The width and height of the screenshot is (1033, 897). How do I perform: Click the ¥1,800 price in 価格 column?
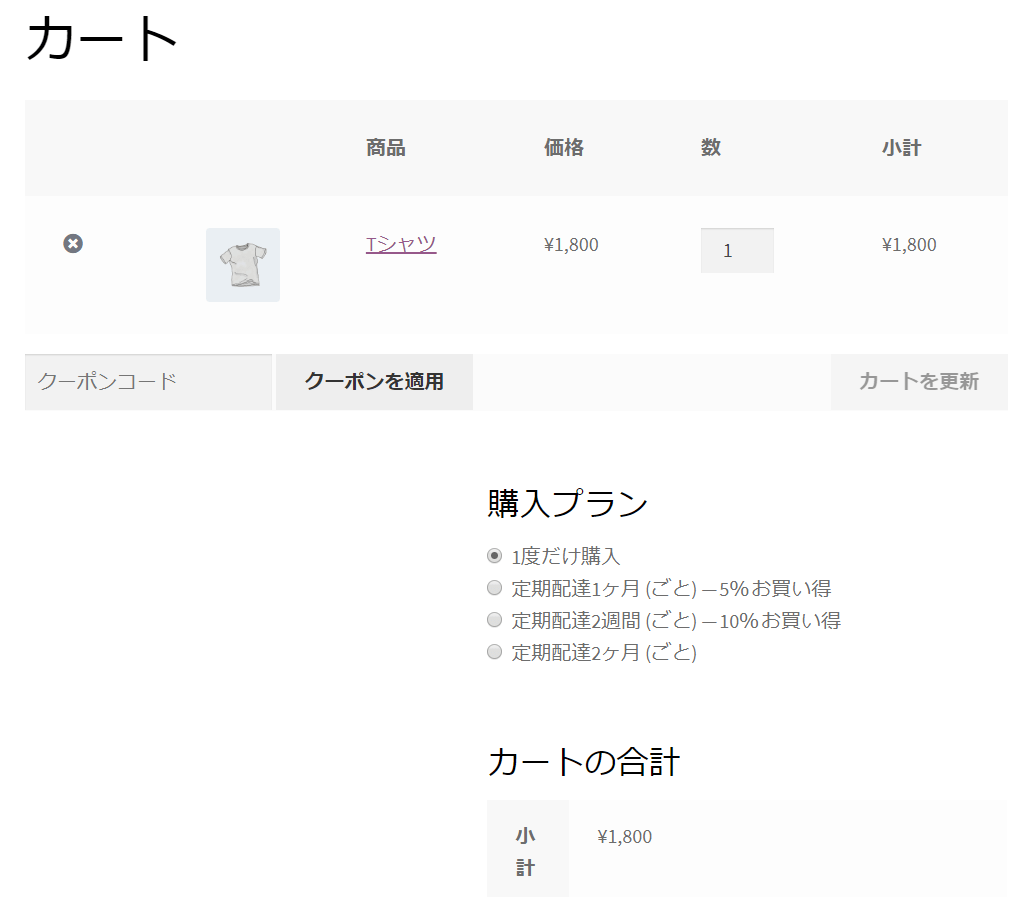point(571,245)
